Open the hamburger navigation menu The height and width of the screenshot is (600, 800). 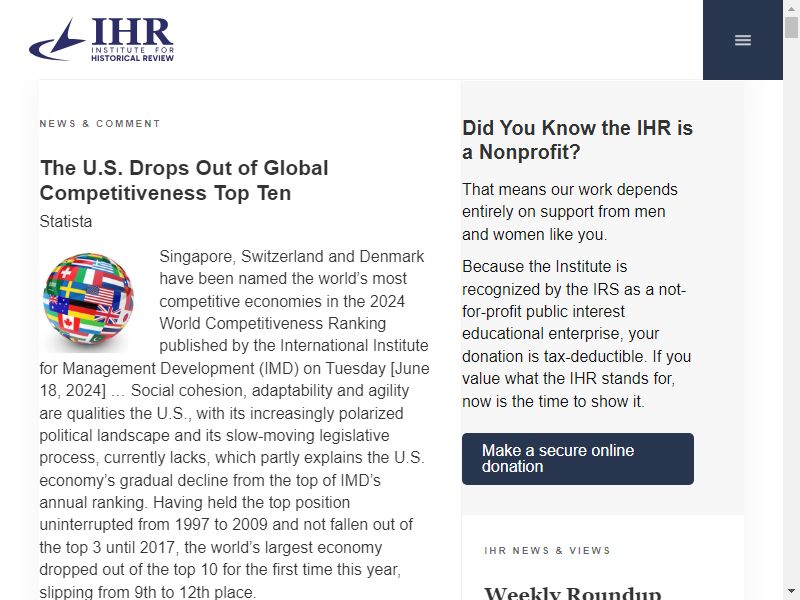click(742, 40)
